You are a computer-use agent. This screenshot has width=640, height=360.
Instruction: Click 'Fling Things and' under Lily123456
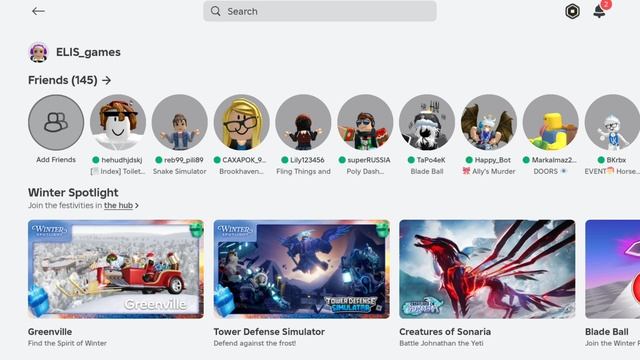click(x=303, y=171)
